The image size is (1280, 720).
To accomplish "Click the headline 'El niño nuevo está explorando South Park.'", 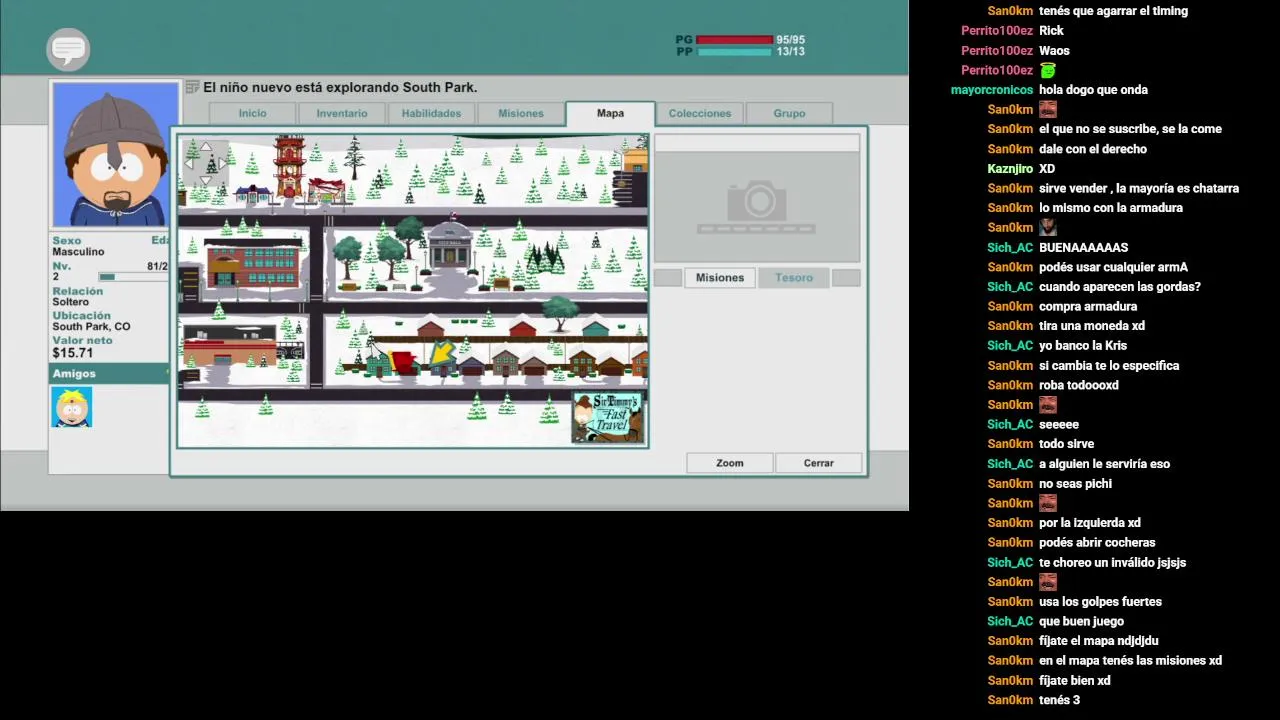I will 340,87.
